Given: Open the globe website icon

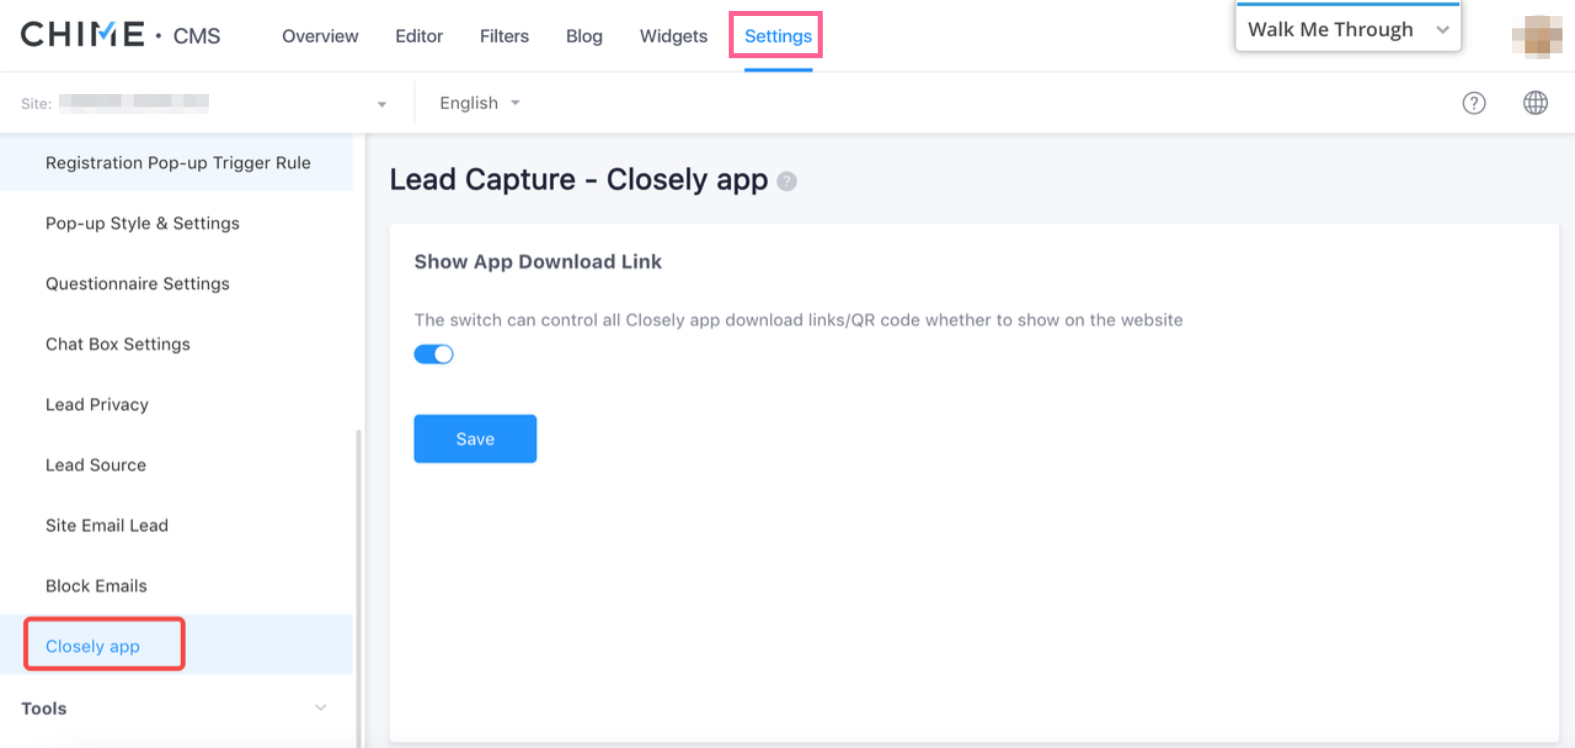Looking at the screenshot, I should [1535, 103].
